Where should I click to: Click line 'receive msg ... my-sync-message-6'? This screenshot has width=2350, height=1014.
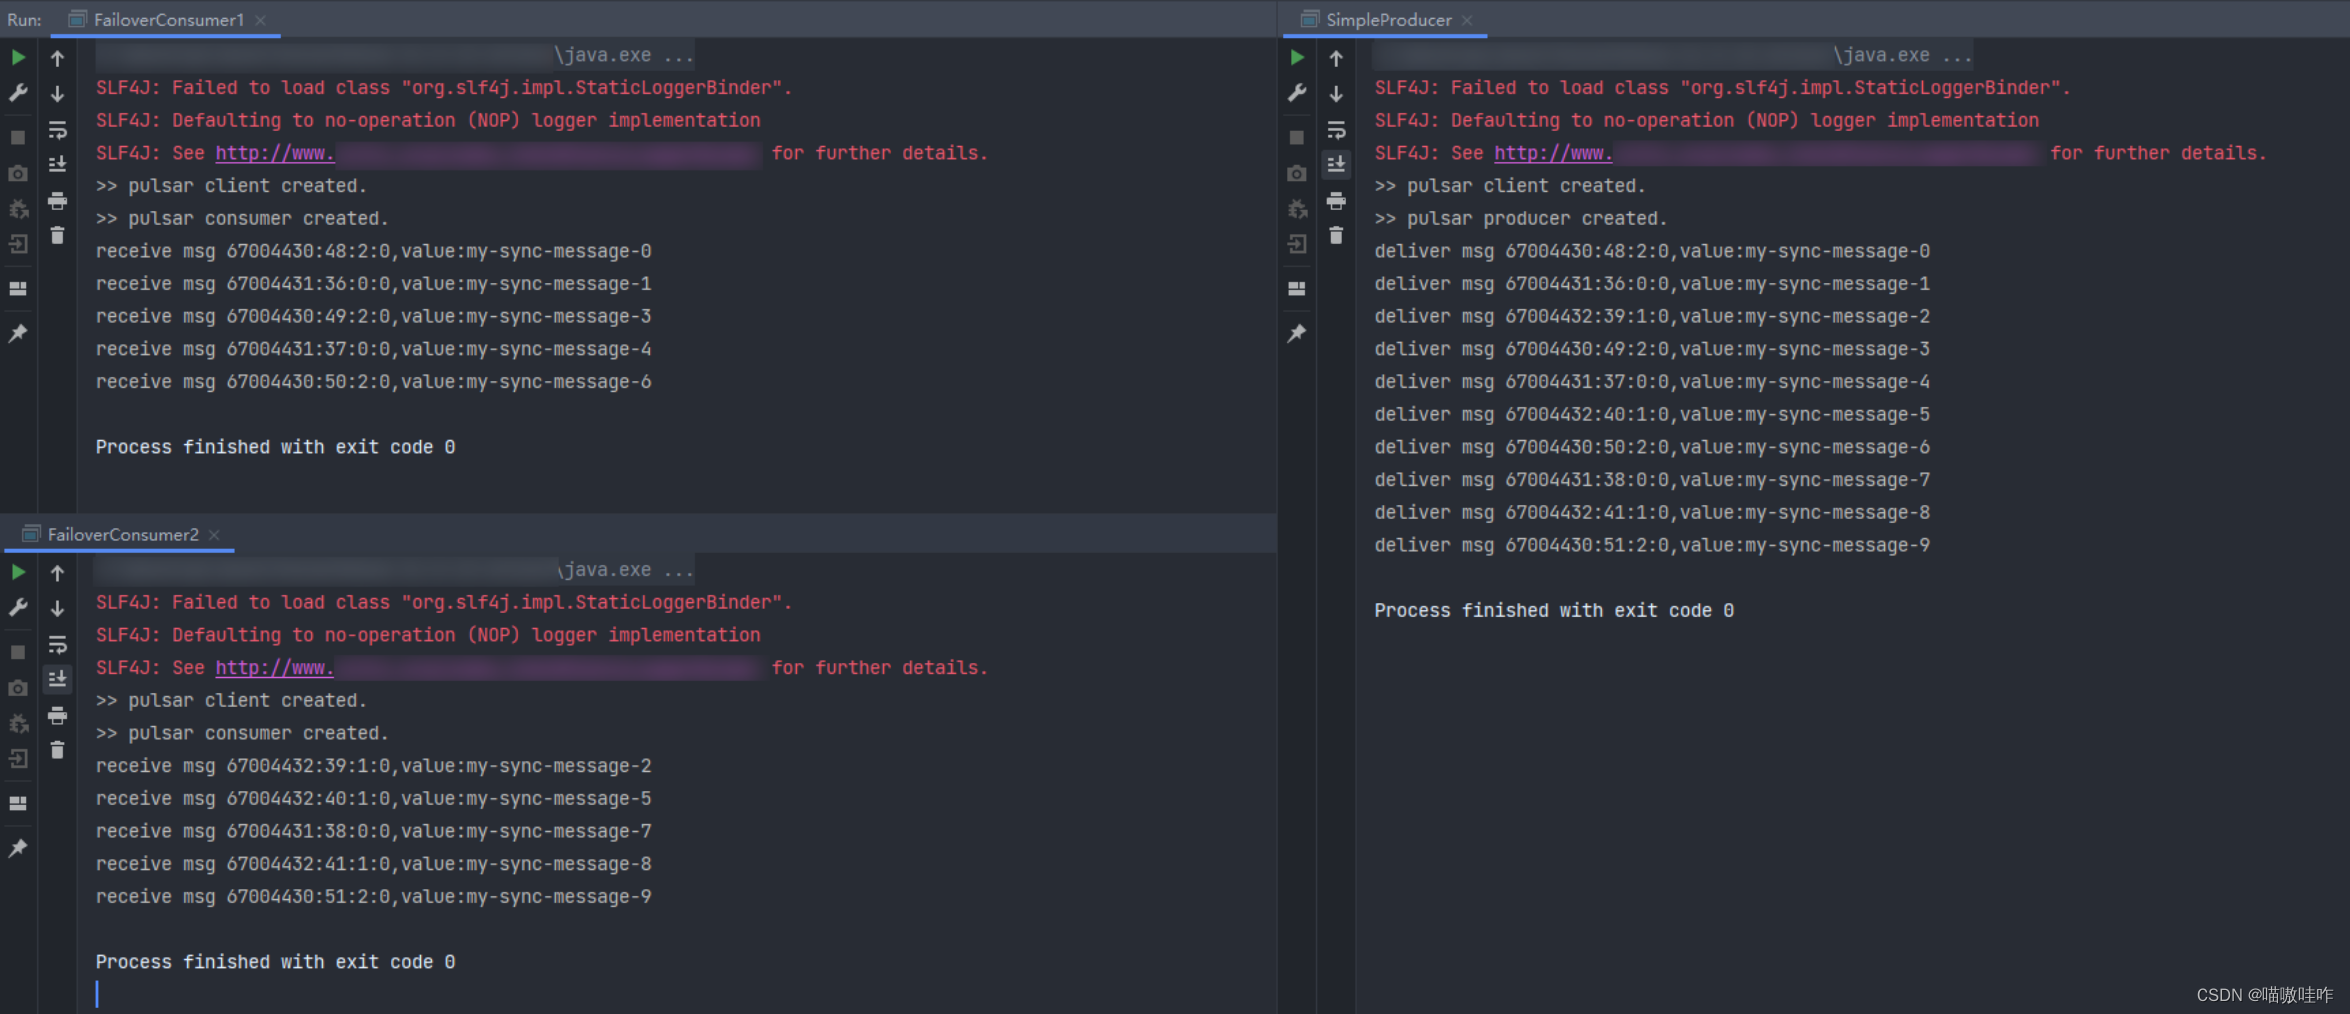click(374, 382)
